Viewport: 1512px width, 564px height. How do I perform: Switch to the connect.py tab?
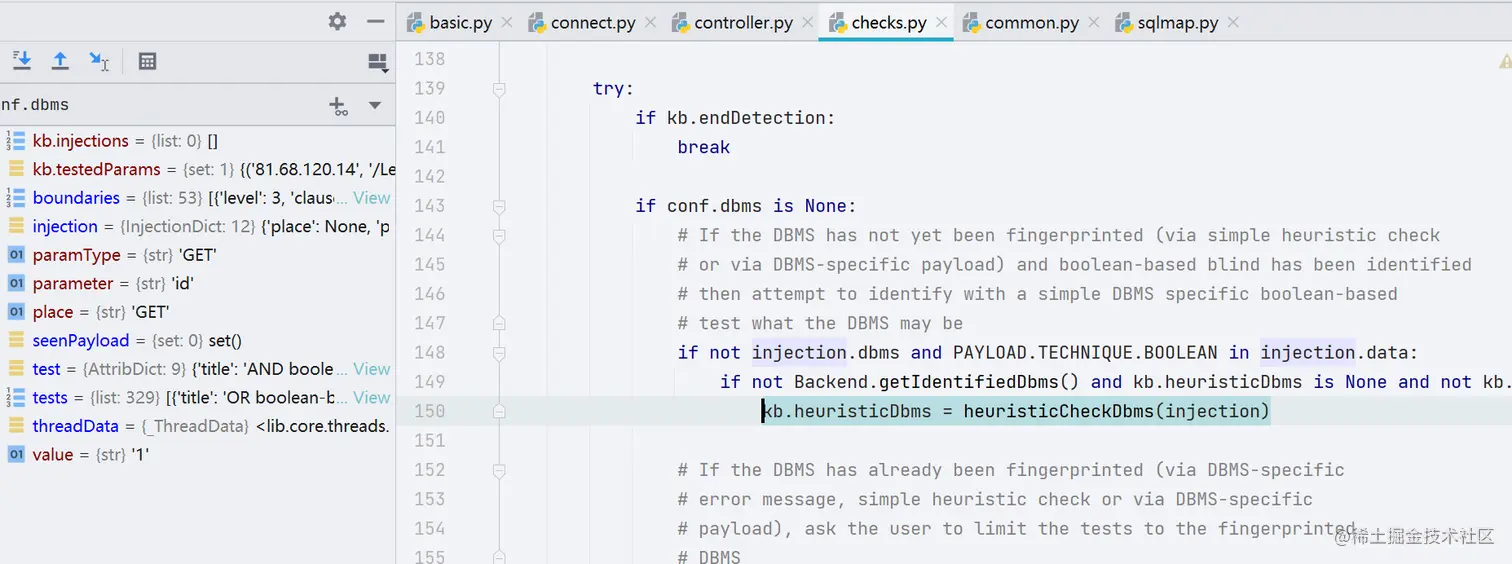(x=593, y=22)
